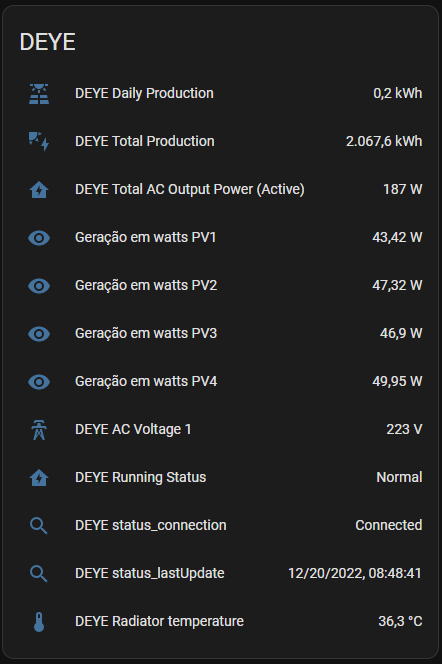This screenshot has width=442, height=664.
Task: Open the DEYE Radiator temperature entity label
Action: [x=159, y=621]
